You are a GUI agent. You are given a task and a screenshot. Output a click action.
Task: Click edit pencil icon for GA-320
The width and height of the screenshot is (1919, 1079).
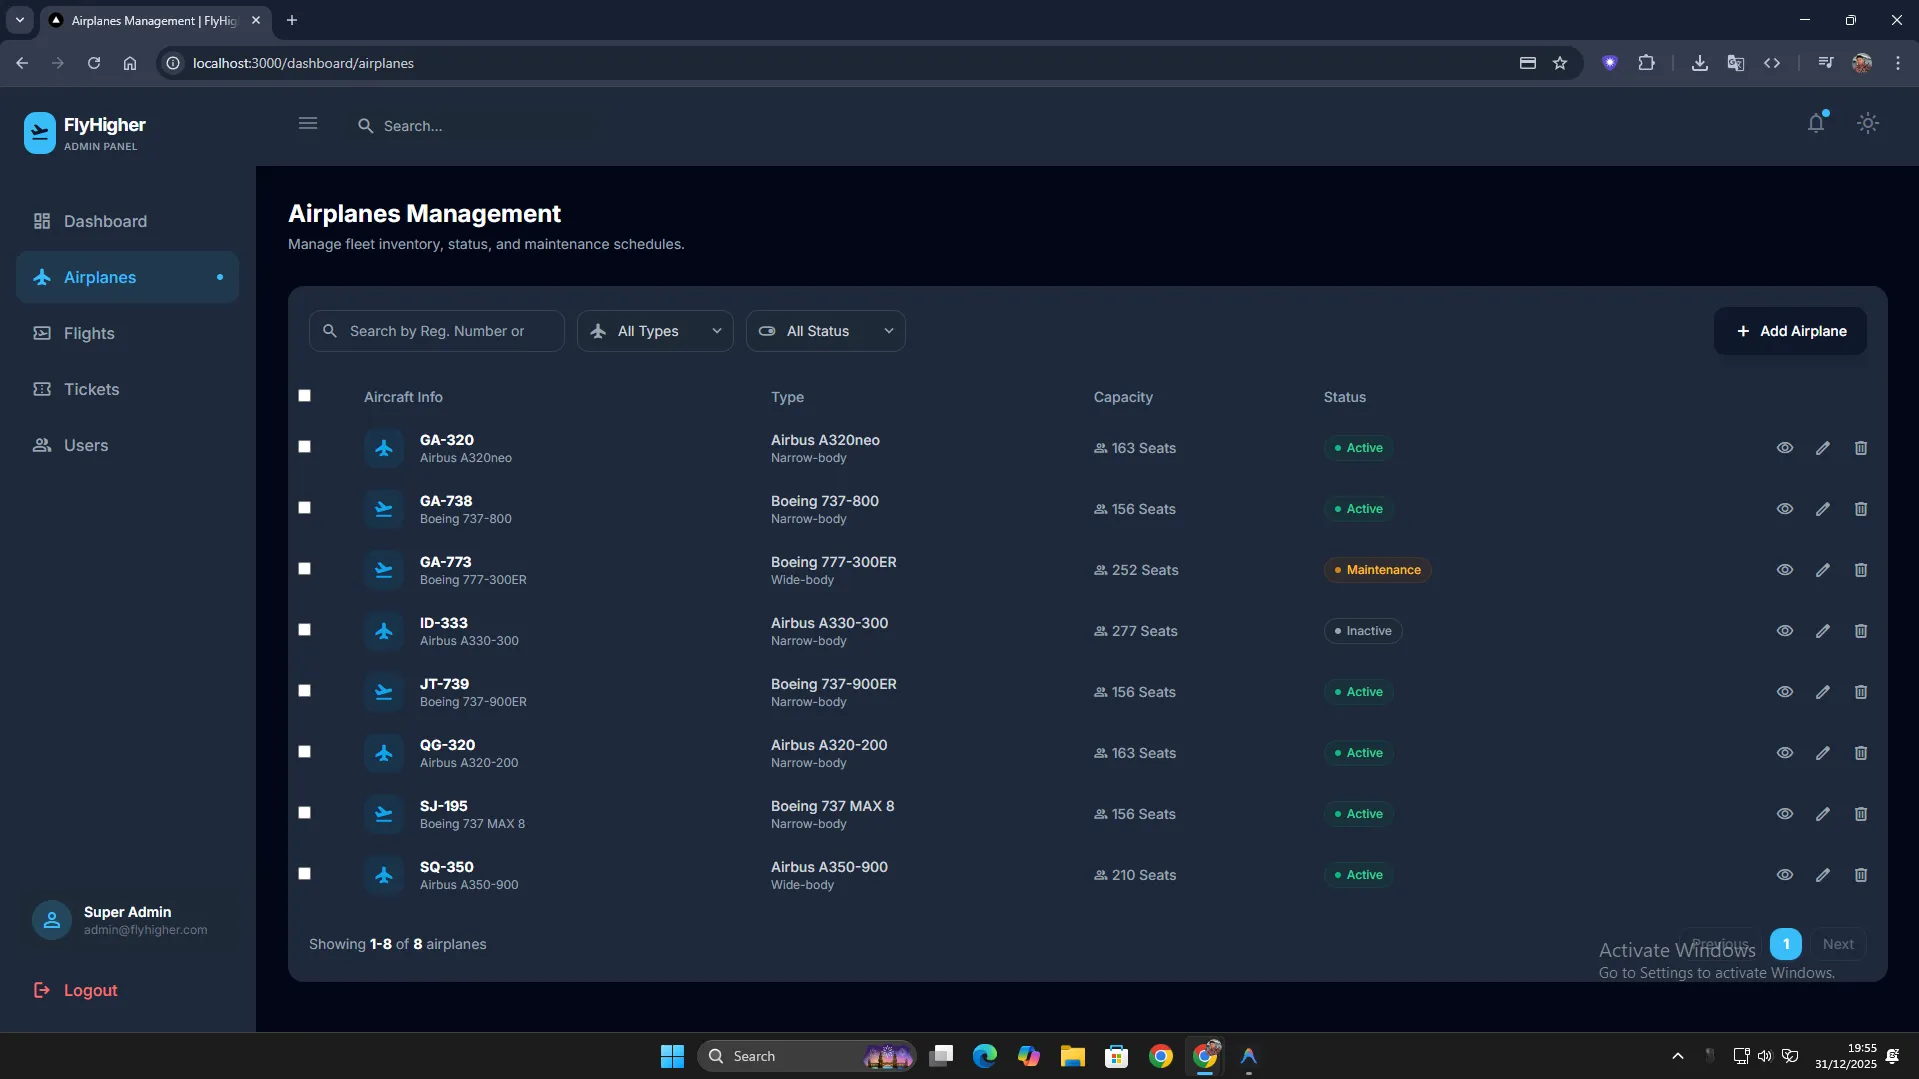click(x=1822, y=448)
